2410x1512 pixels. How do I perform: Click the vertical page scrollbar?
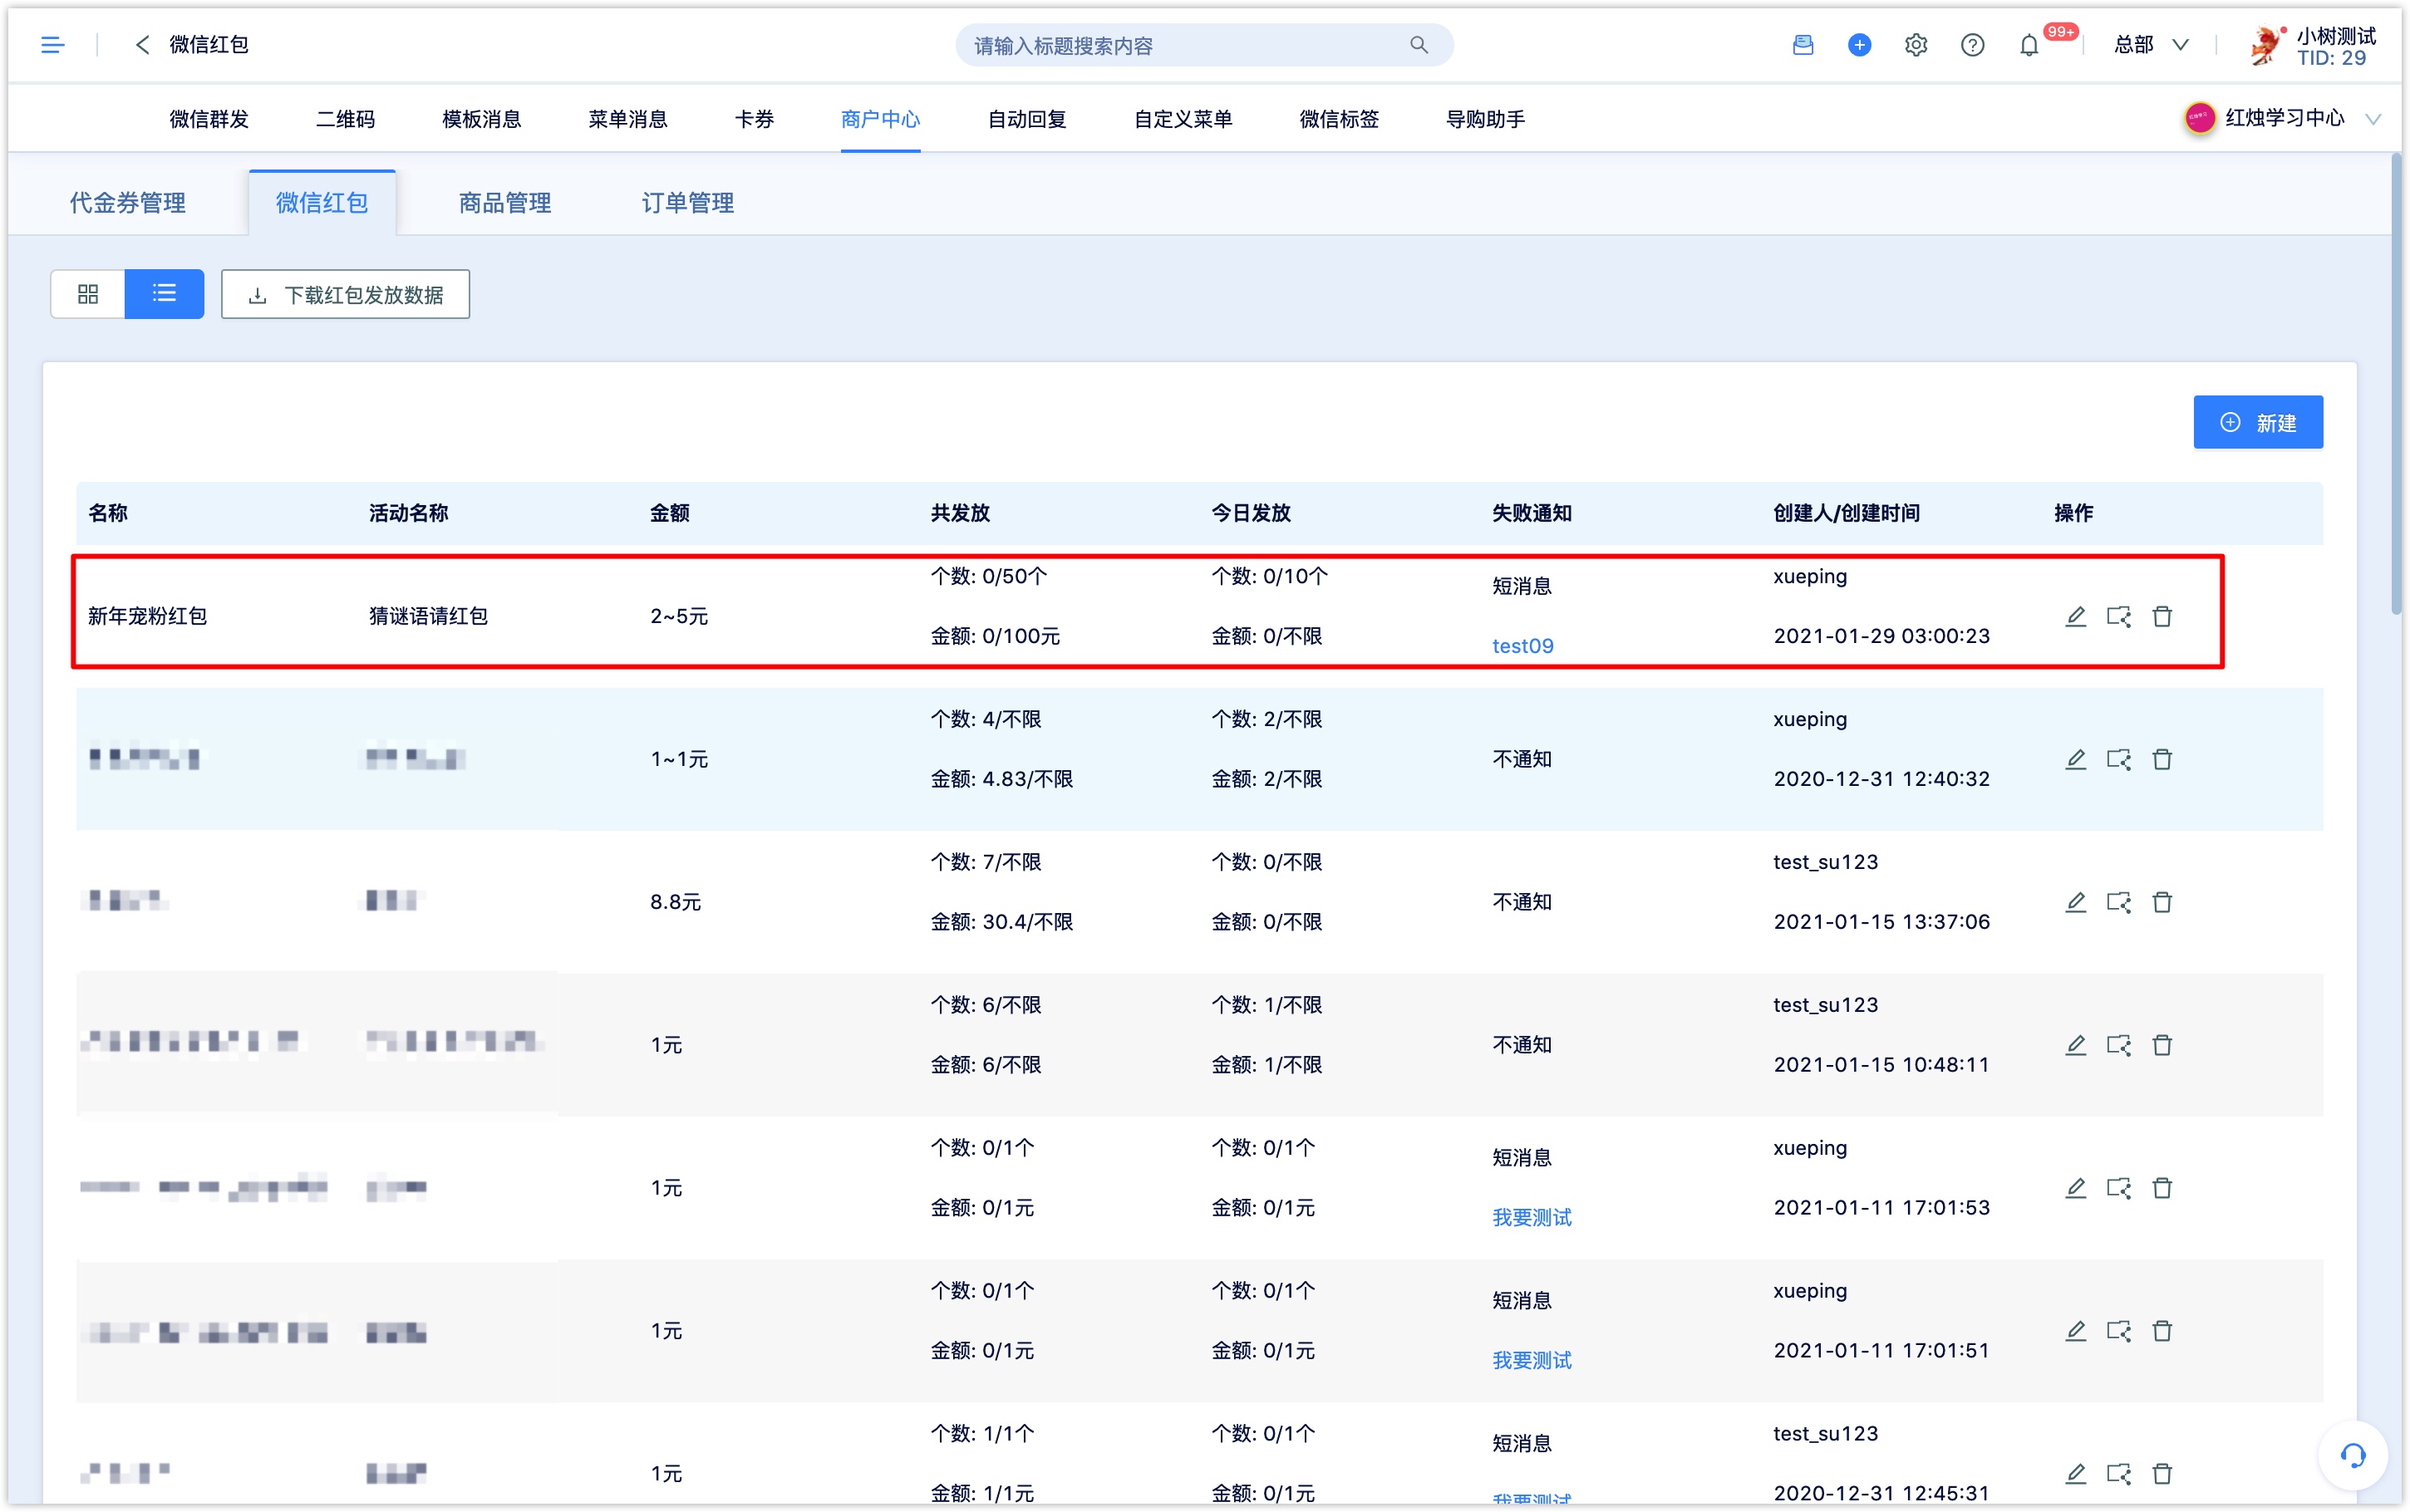(x=2396, y=385)
